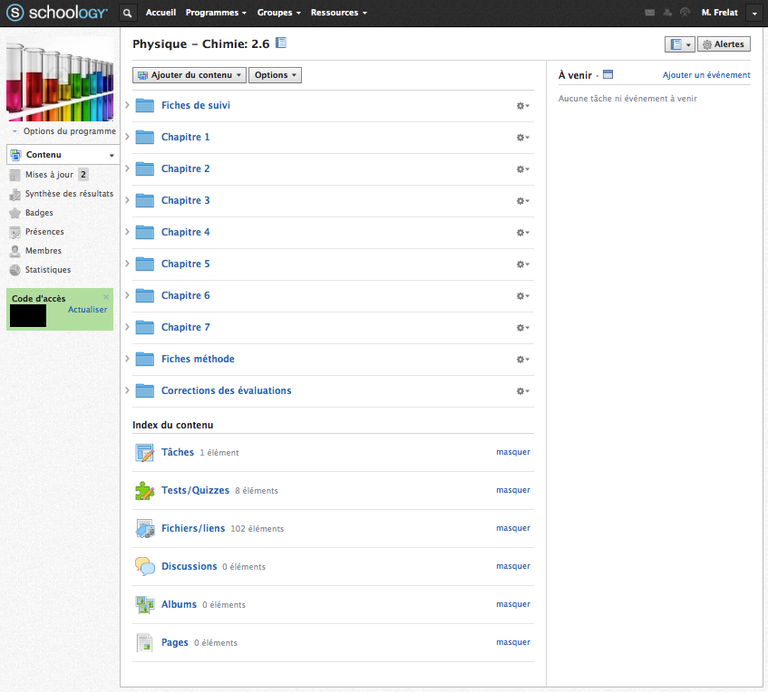This screenshot has width=768, height=692.
Task: Hide the Fichiers/liens index section
Action: 513,528
